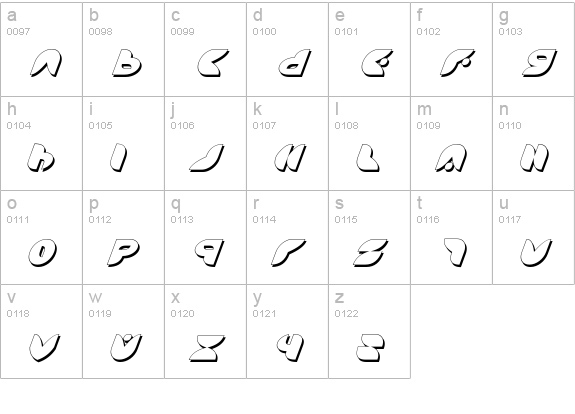Image resolution: width=575 pixels, height=414 pixels.
Task: Select the glyph for letter k
Action: pos(290,157)
